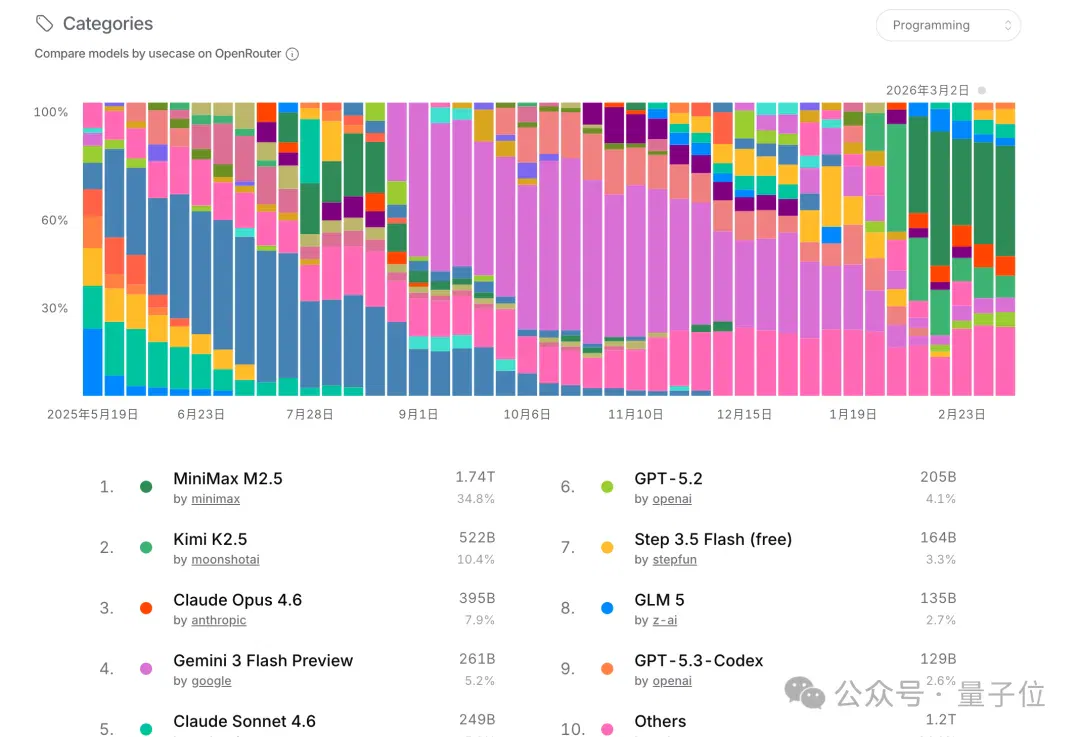Click the orange GPT-5.3-Codex legend dot
The width and height of the screenshot is (1080, 737).
(607, 669)
